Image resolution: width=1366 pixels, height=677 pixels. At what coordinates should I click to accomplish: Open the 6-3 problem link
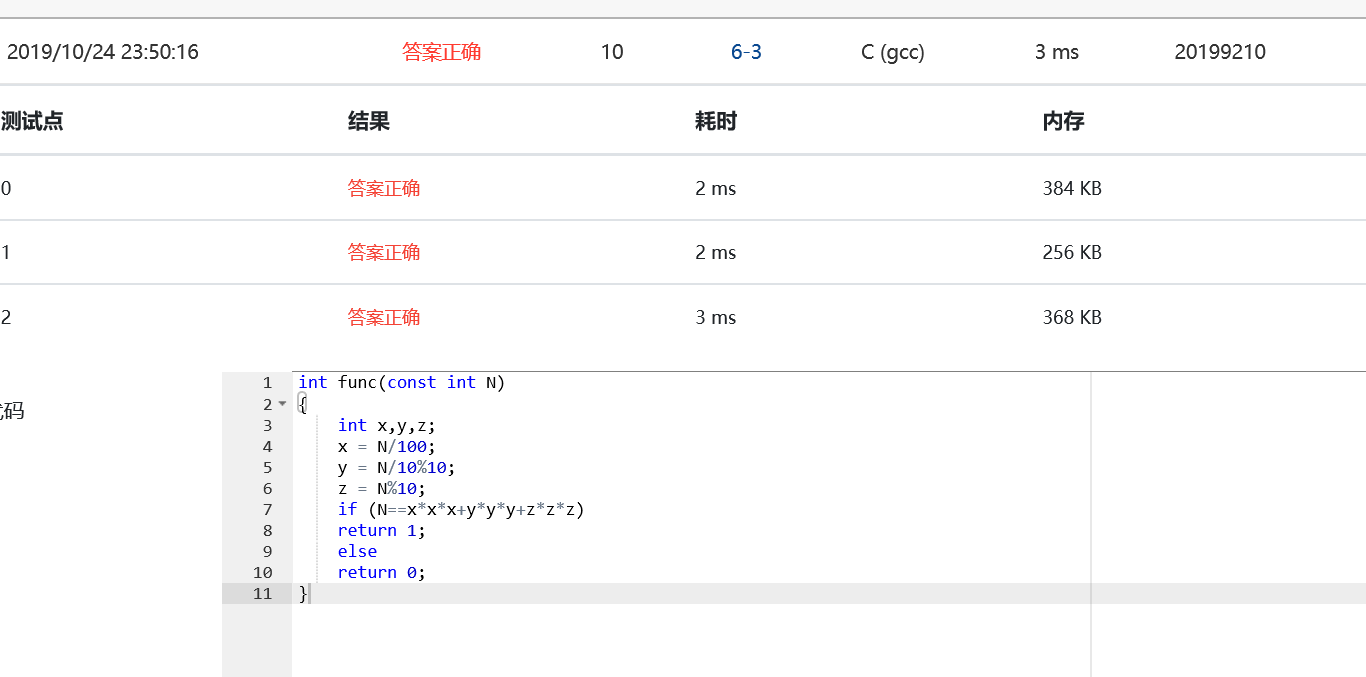[x=746, y=52]
